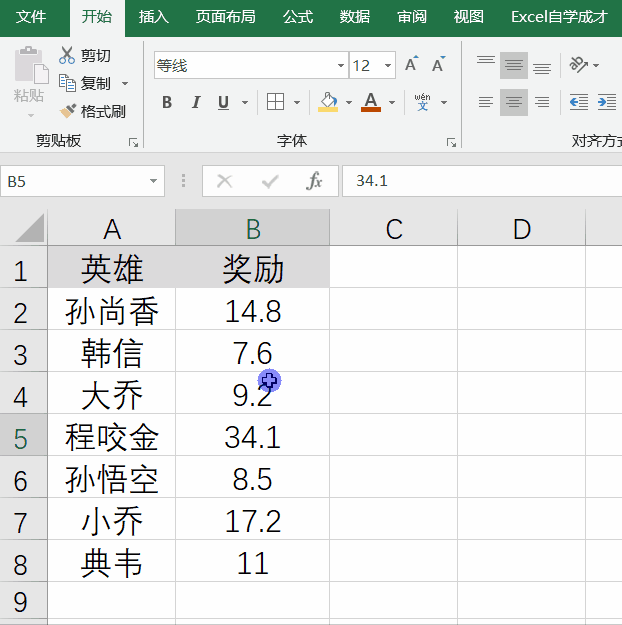
Task: Switch to the 视图 View tab
Action: coord(469,17)
